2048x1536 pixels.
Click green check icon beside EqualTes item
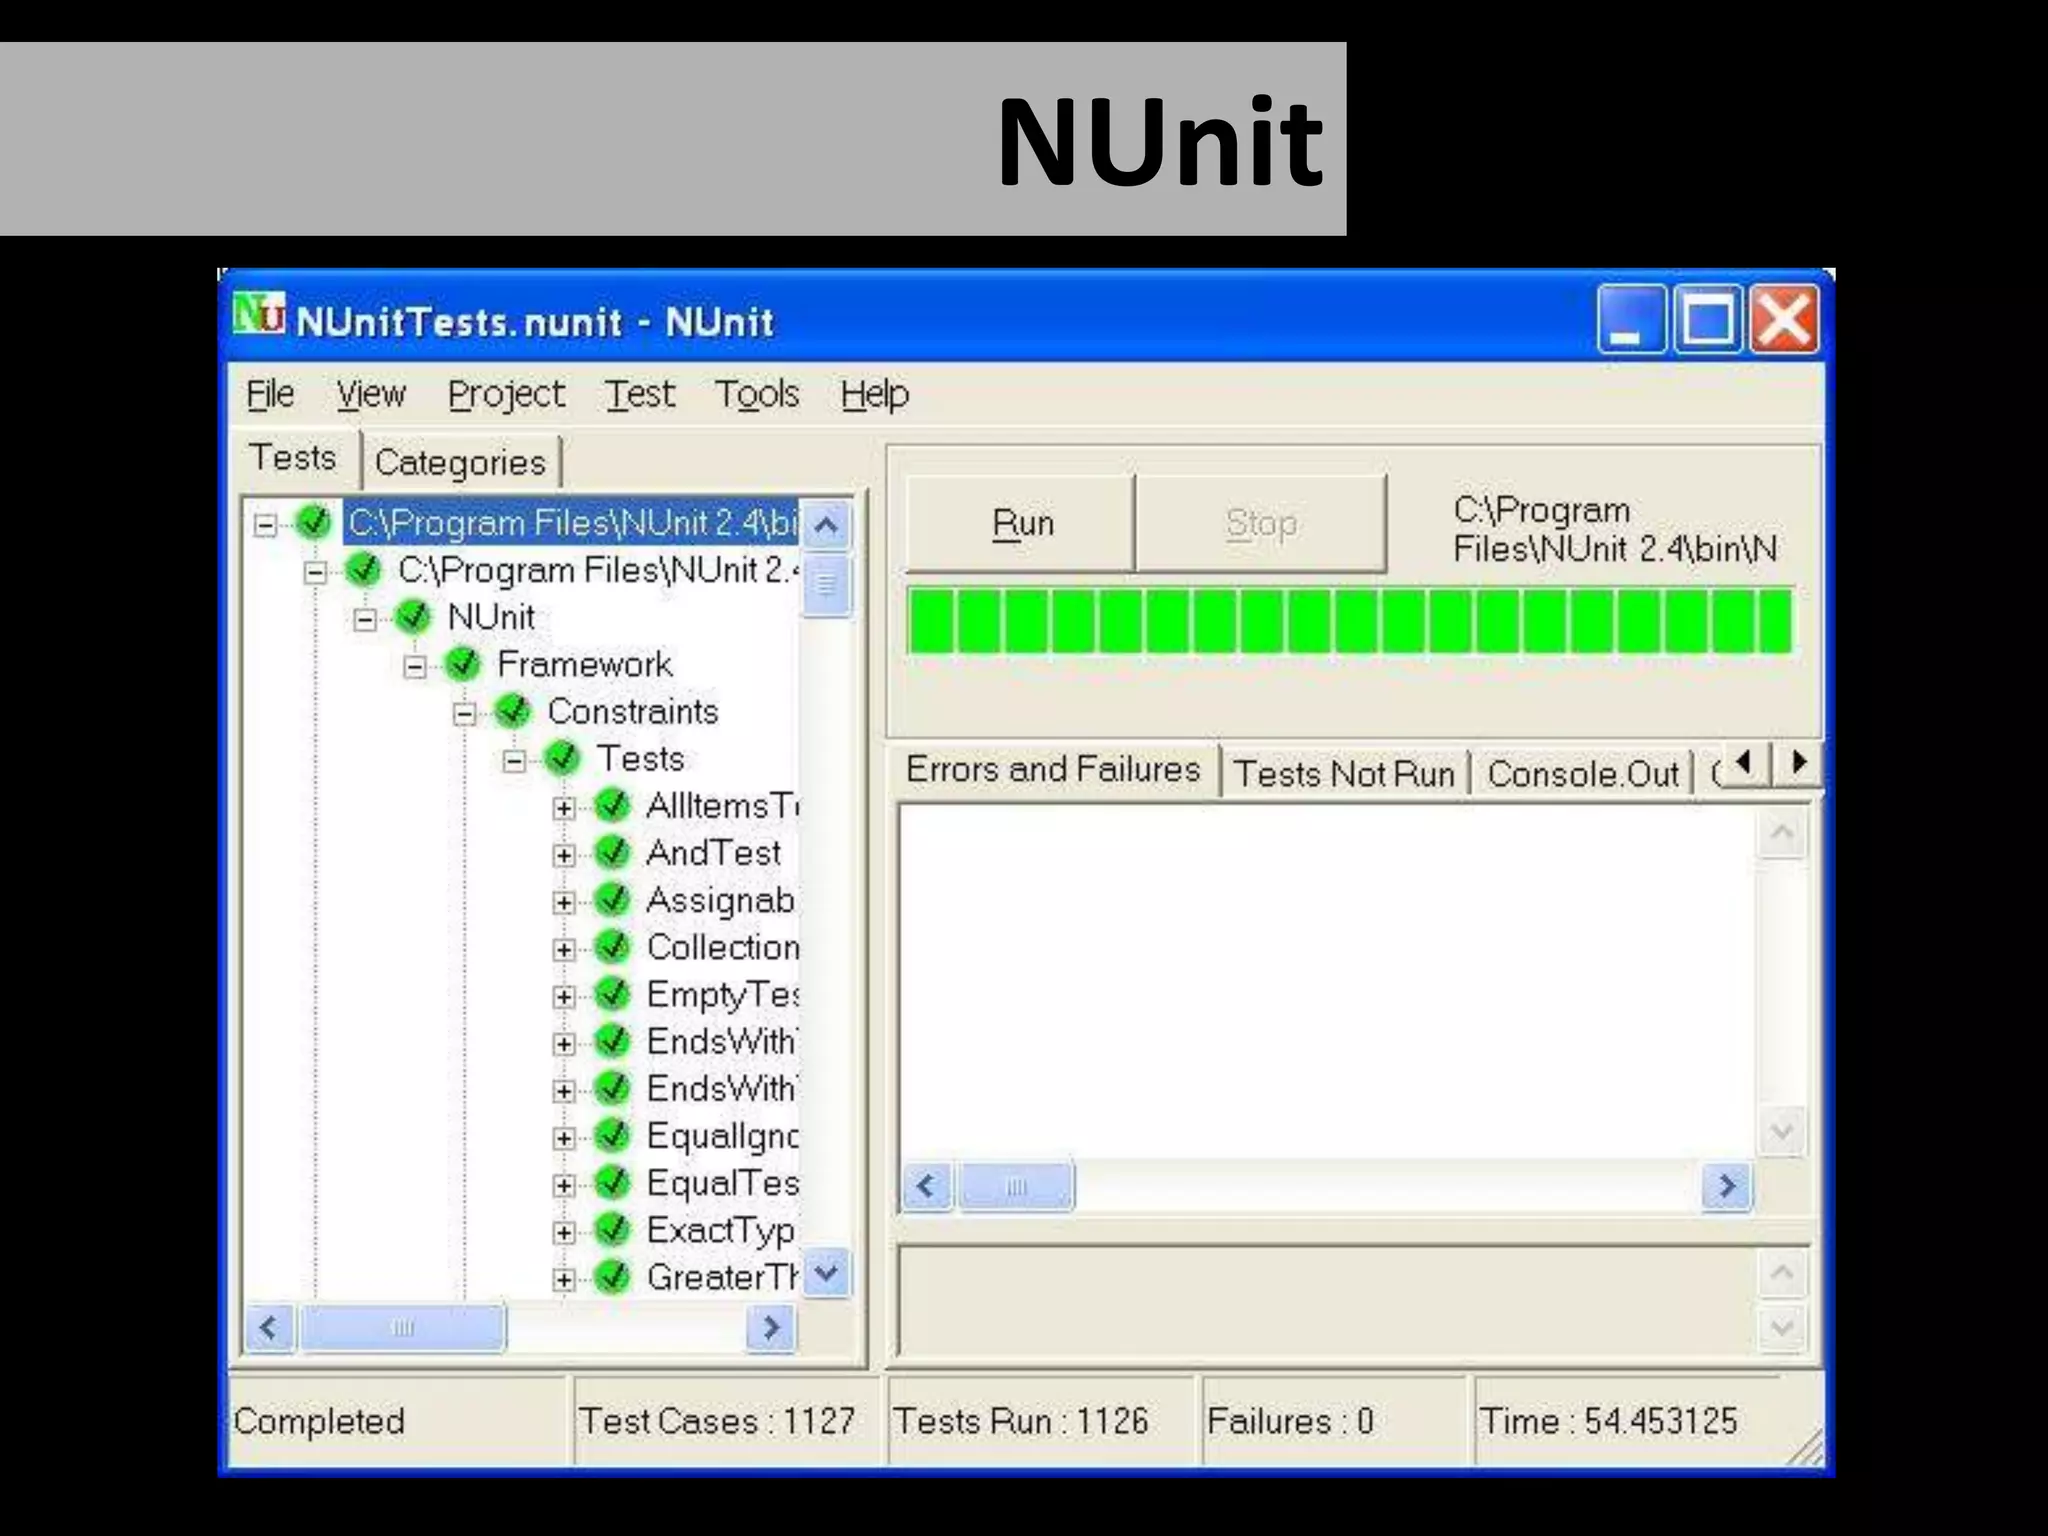pos(611,1183)
